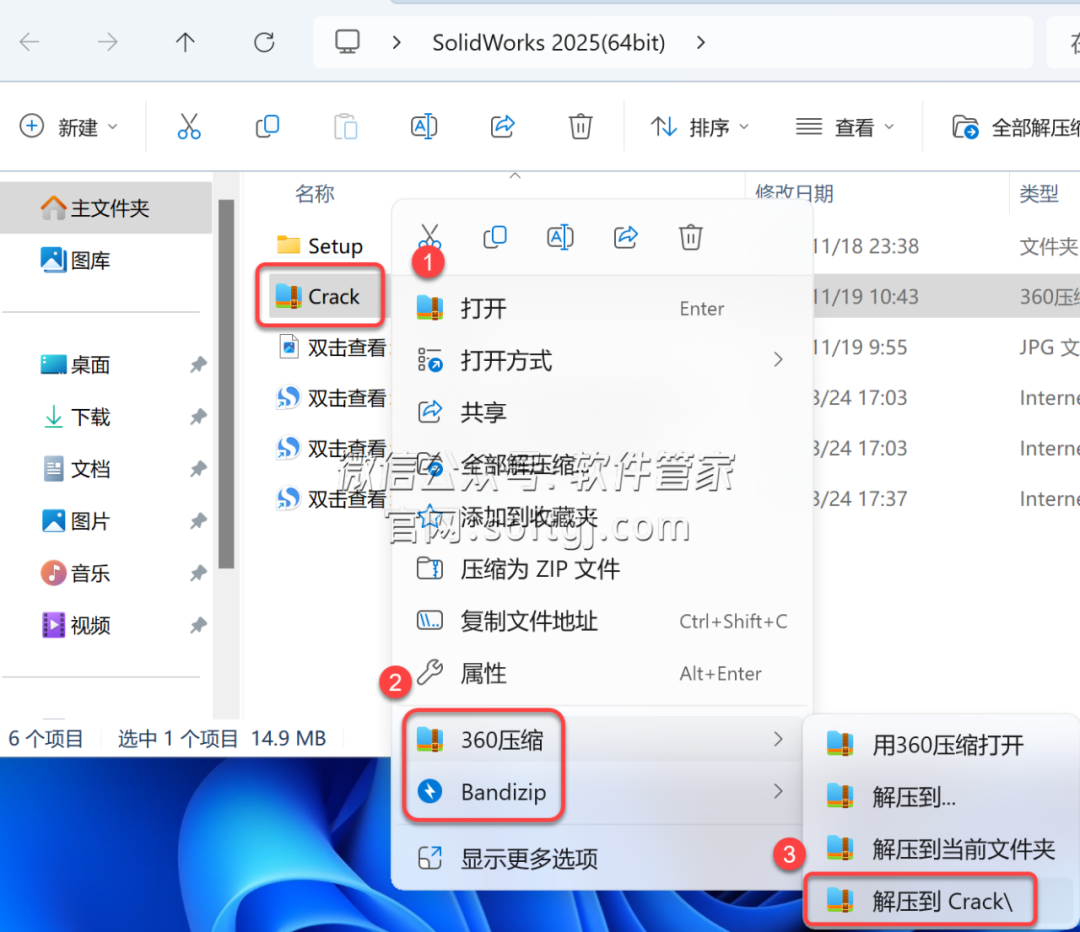
Task: Sort by the 类型 column header
Action: [1039, 194]
